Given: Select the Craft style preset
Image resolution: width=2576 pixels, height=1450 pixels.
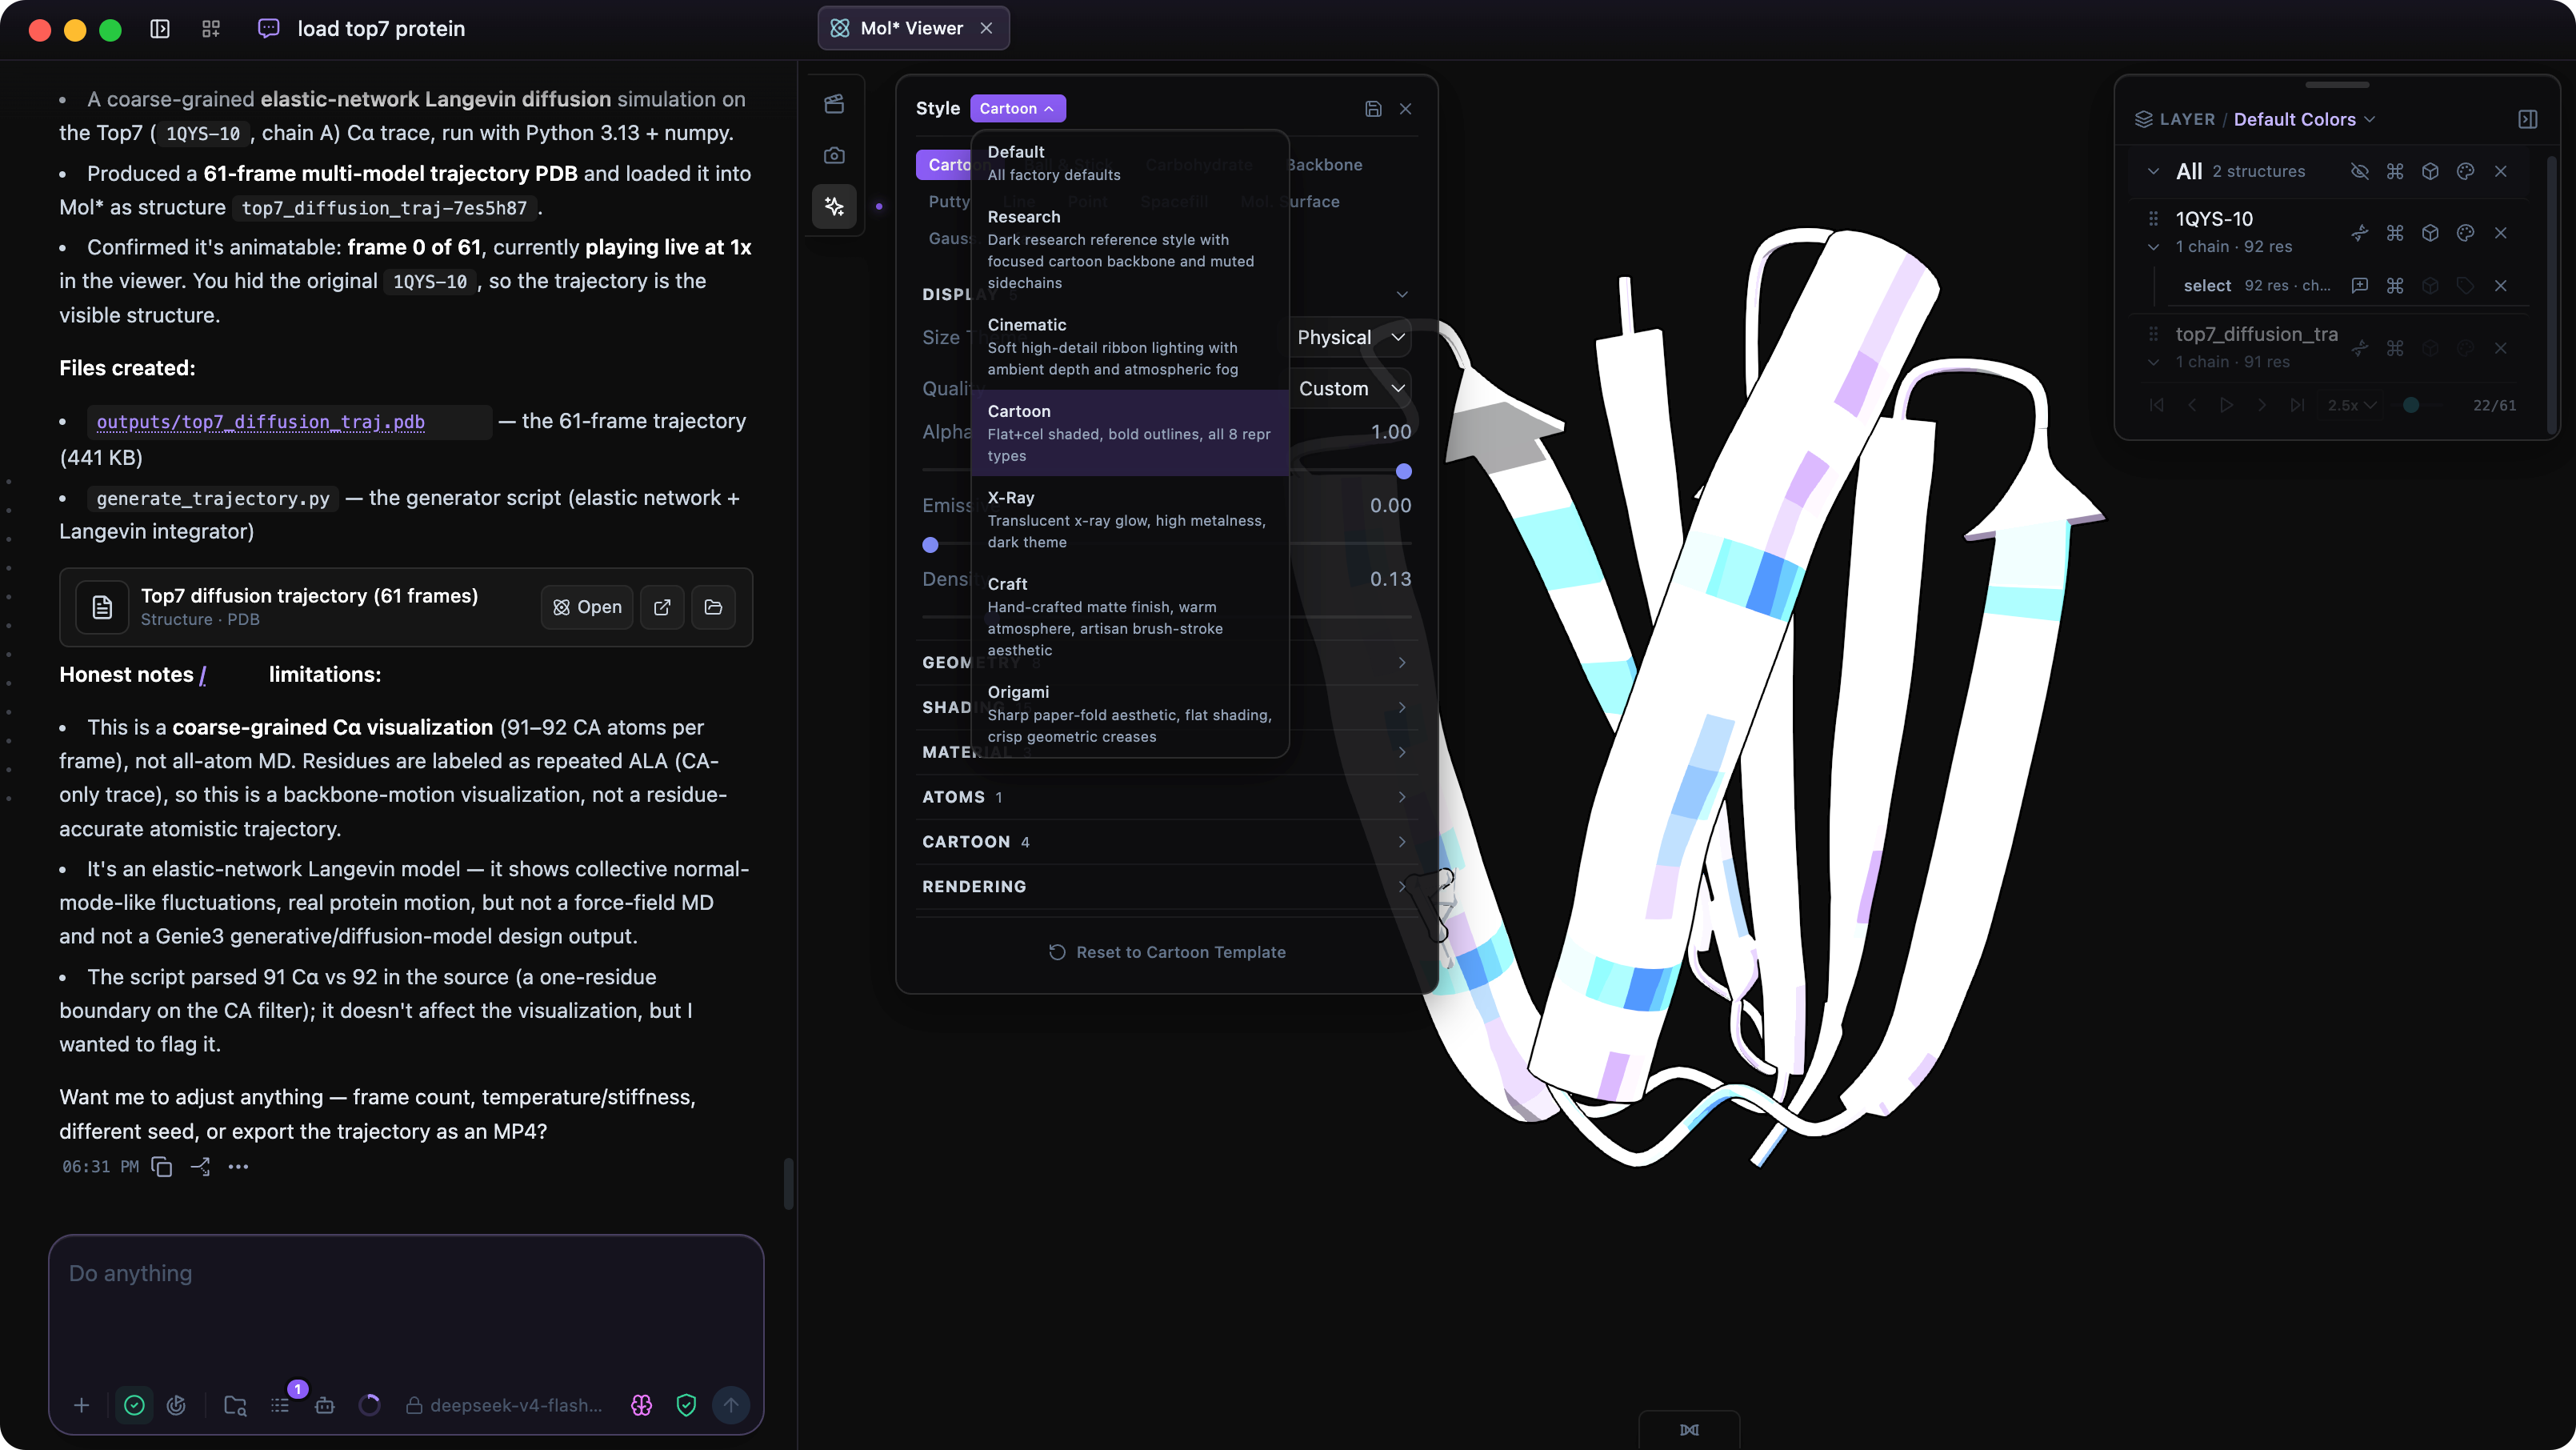Looking at the screenshot, I should [x=1129, y=616].
